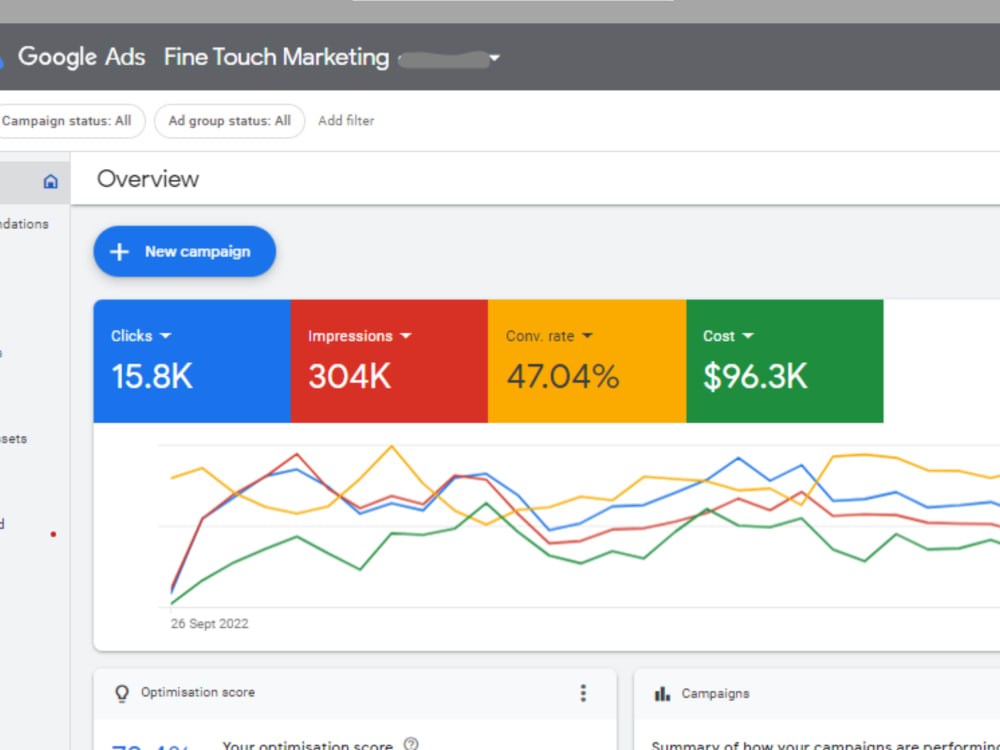The height and width of the screenshot is (750, 1000).
Task: Expand the account selector dropdown arrow
Action: (494, 58)
